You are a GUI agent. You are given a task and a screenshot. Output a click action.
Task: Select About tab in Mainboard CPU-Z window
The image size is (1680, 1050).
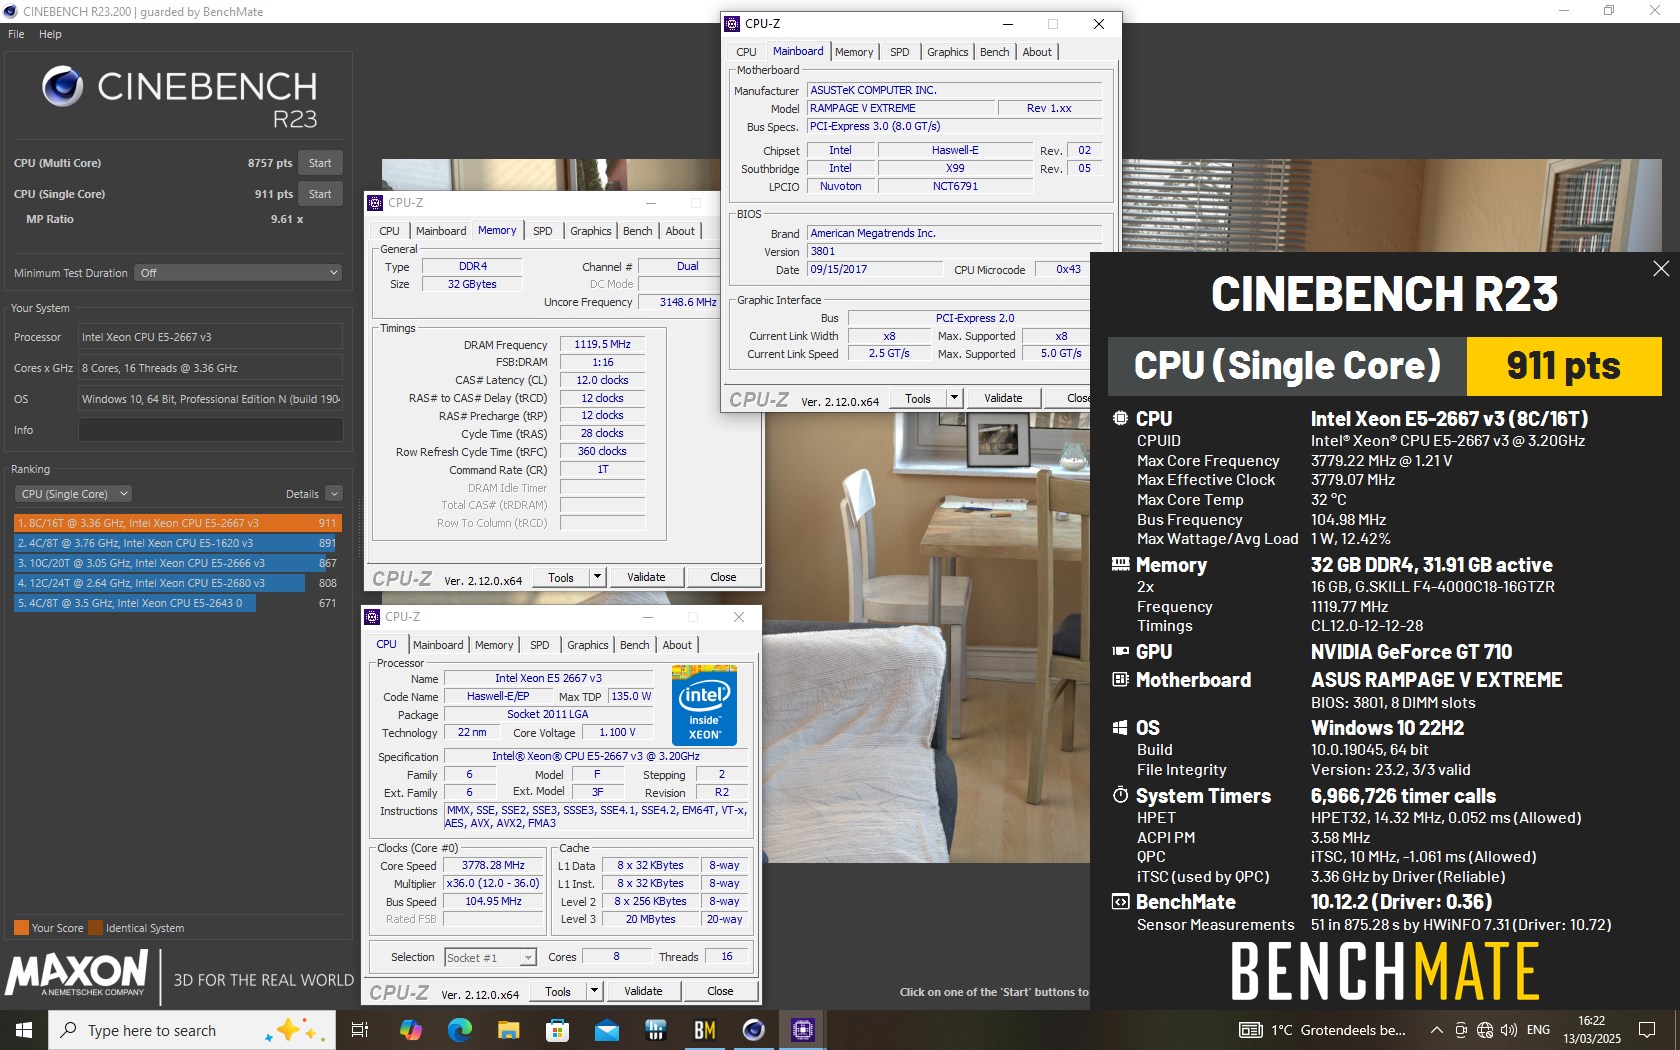click(1037, 52)
